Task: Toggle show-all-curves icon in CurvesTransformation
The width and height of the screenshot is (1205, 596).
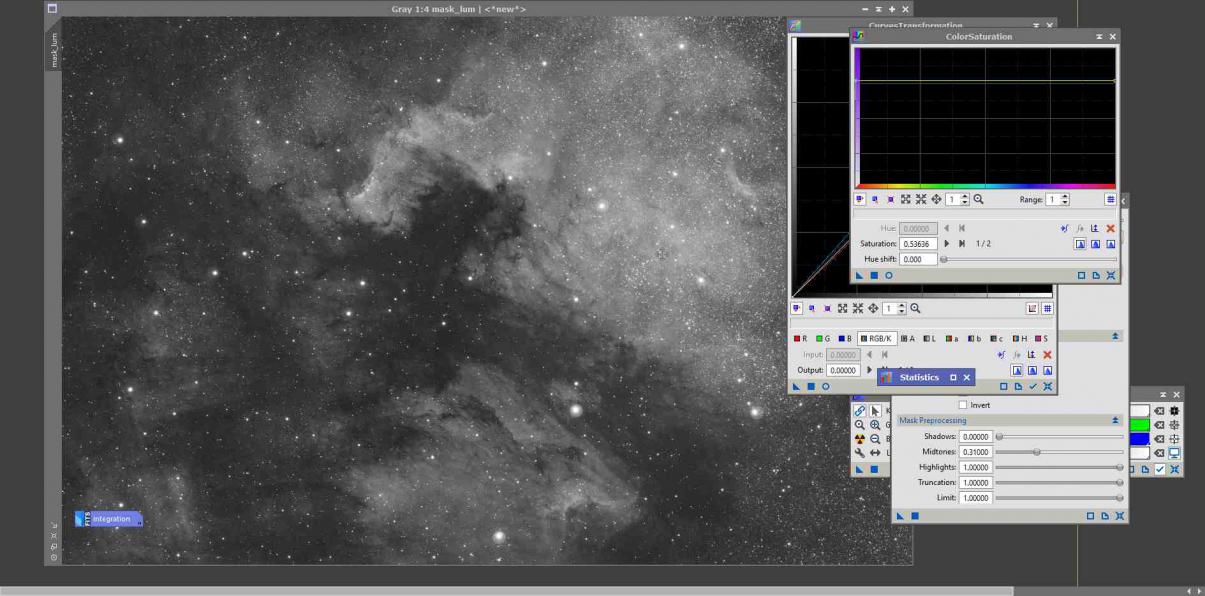Action: tap(1032, 308)
